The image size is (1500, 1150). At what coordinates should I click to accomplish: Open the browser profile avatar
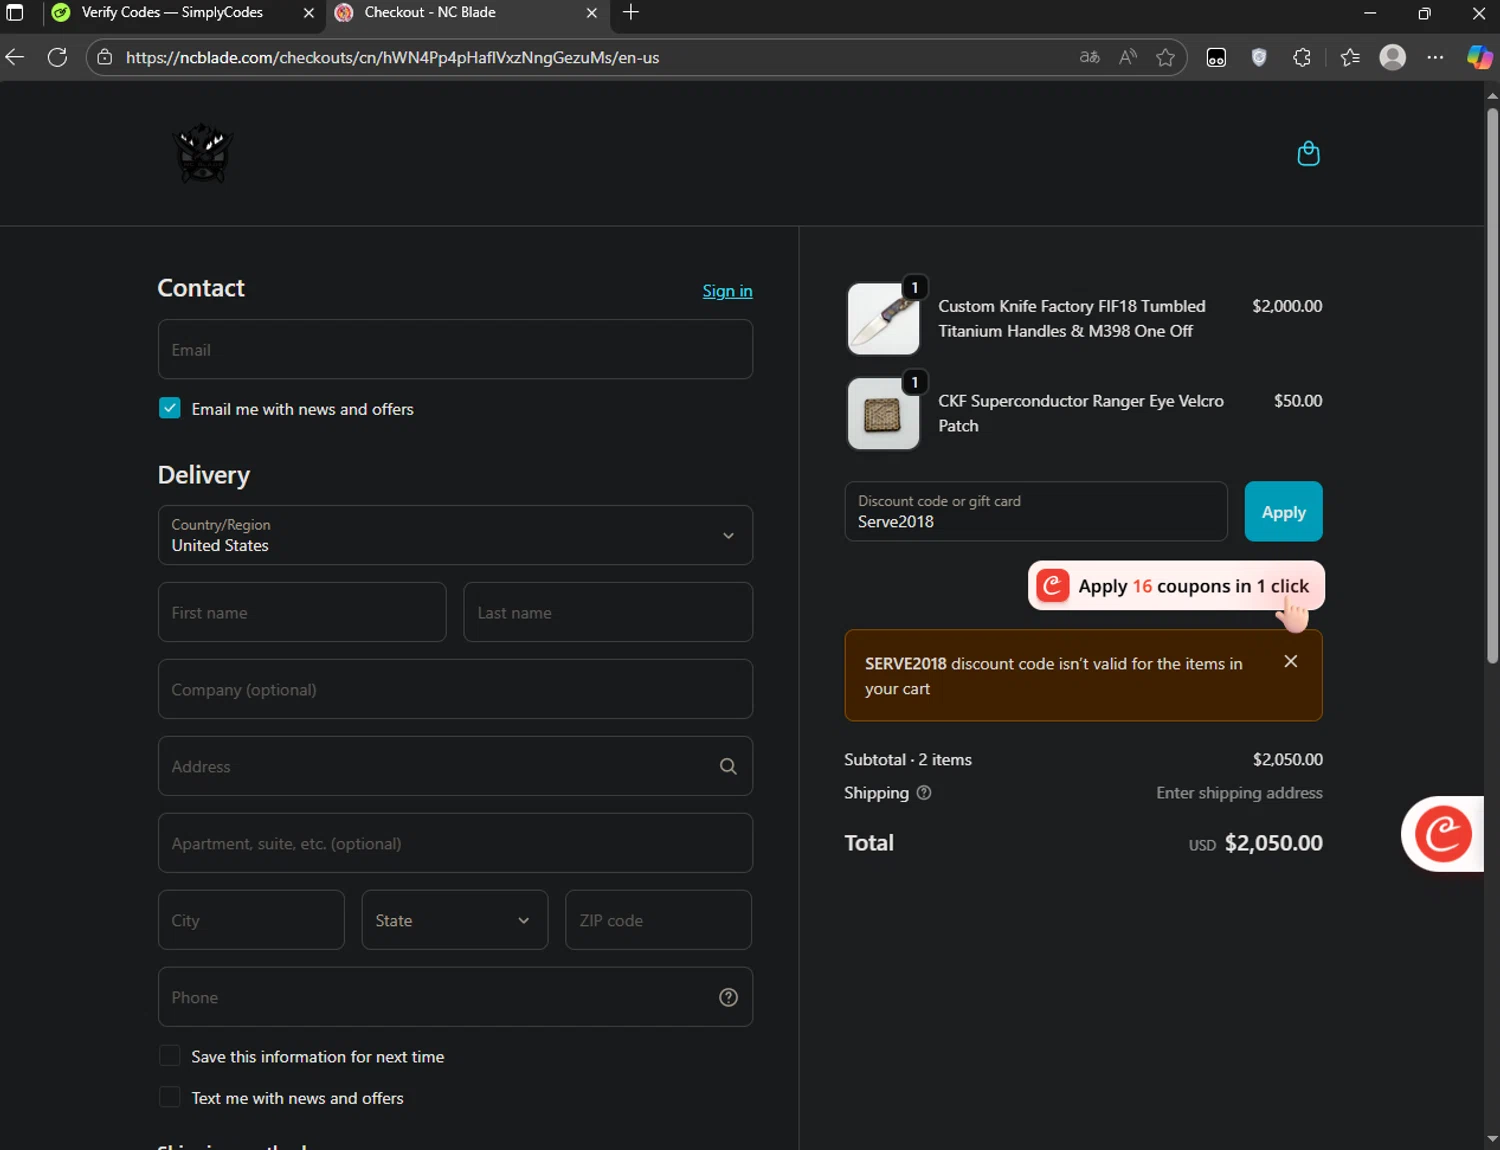click(x=1393, y=57)
